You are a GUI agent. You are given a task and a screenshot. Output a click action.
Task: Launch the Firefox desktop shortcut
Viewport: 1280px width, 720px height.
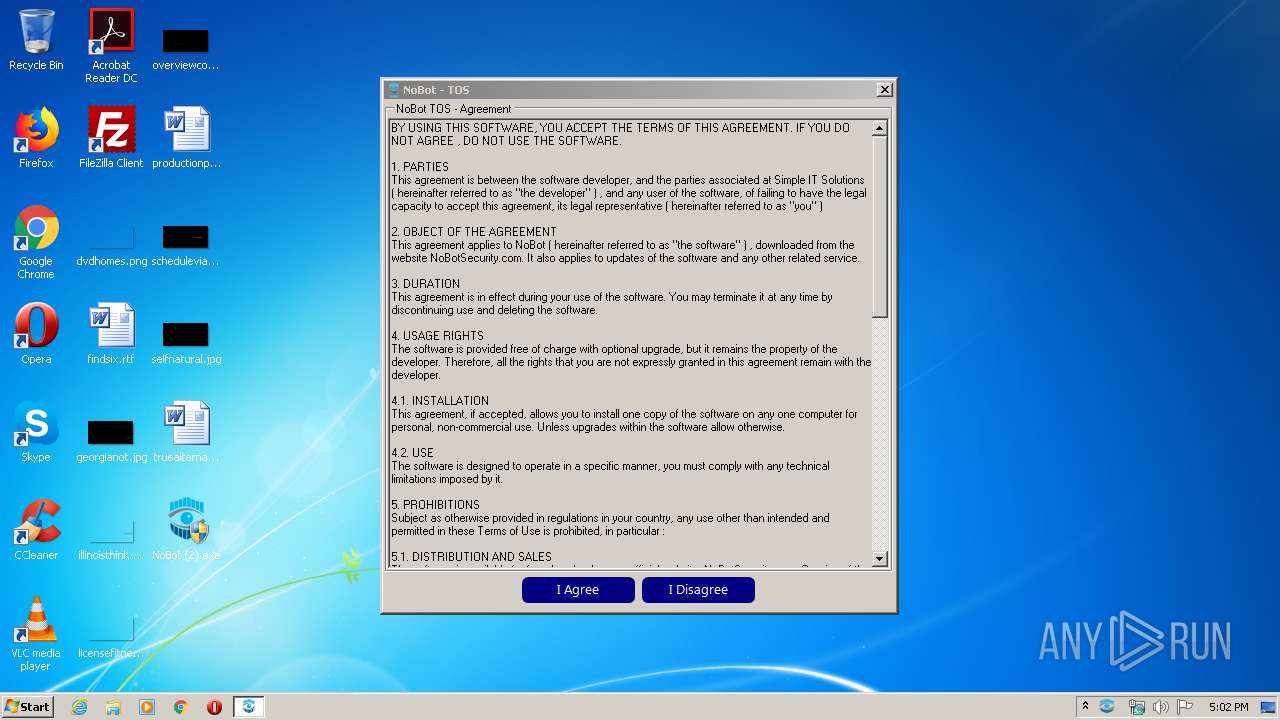[x=36, y=138]
